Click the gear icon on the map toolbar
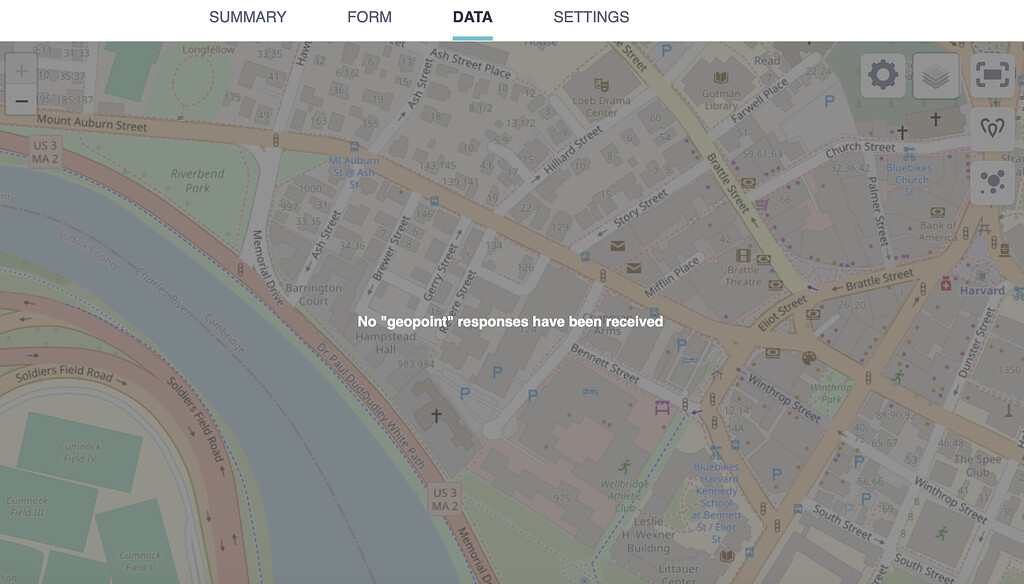Image resolution: width=1024 pixels, height=584 pixels. click(881, 75)
